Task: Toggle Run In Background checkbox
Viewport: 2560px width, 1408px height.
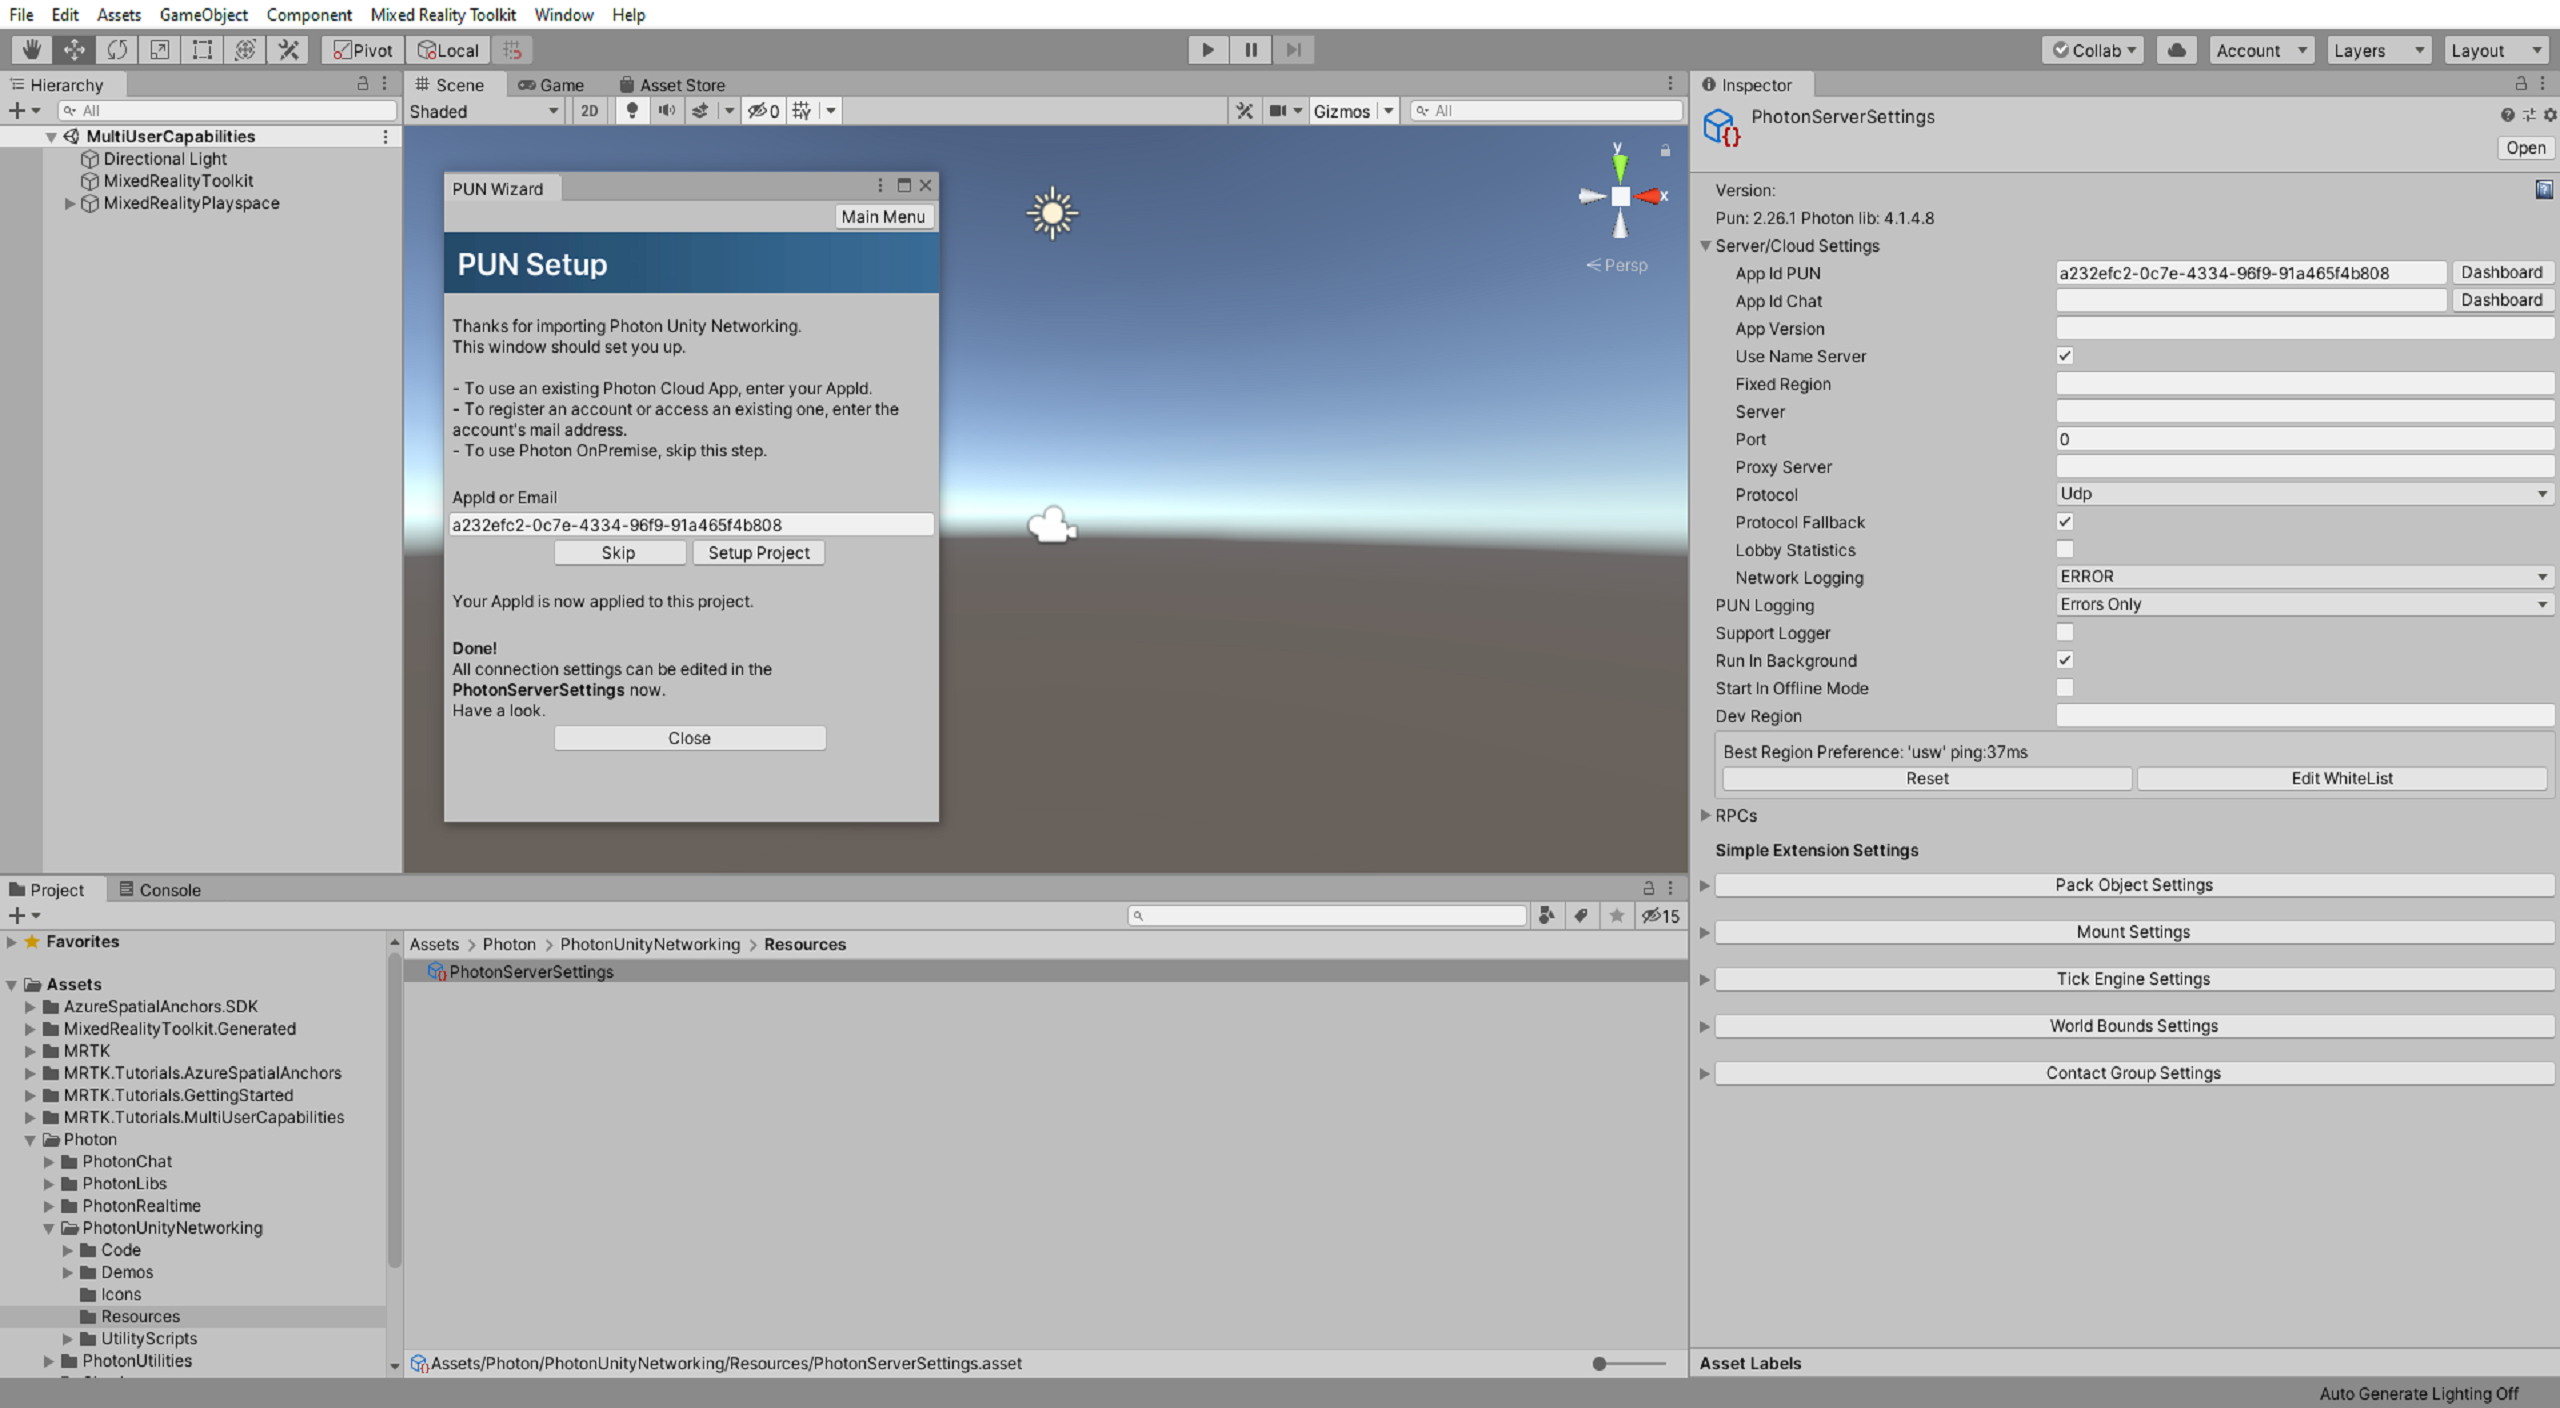Action: click(x=2064, y=661)
